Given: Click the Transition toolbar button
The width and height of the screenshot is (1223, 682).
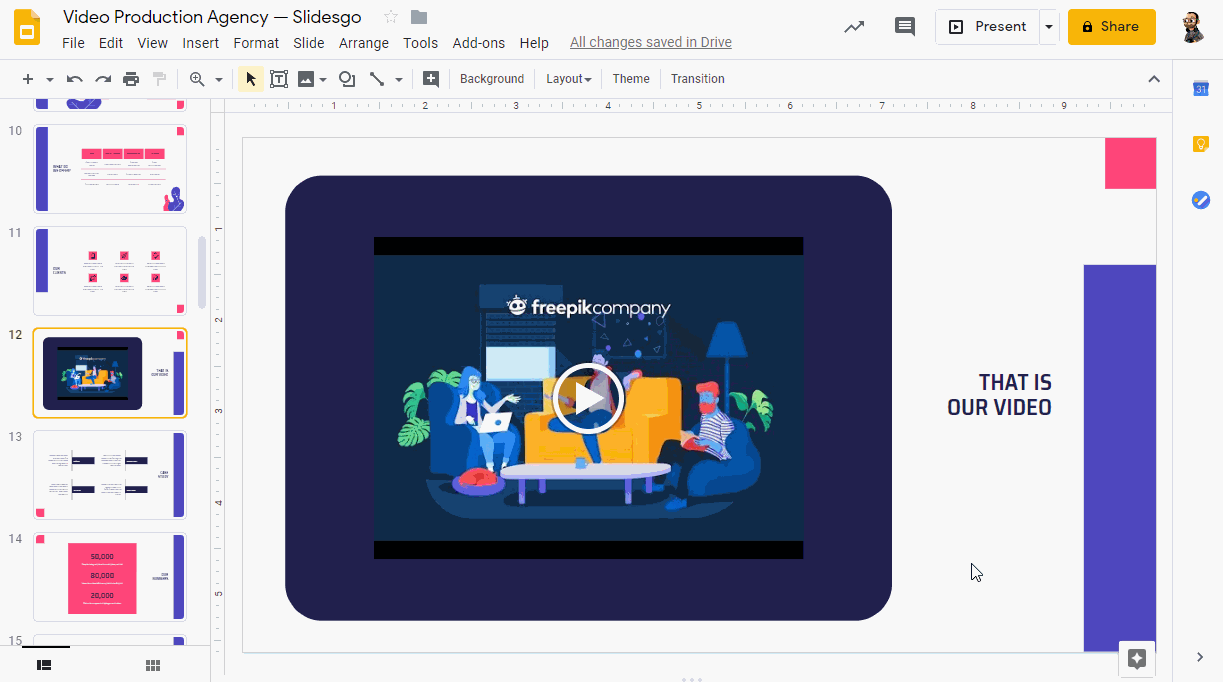Looking at the screenshot, I should [698, 79].
